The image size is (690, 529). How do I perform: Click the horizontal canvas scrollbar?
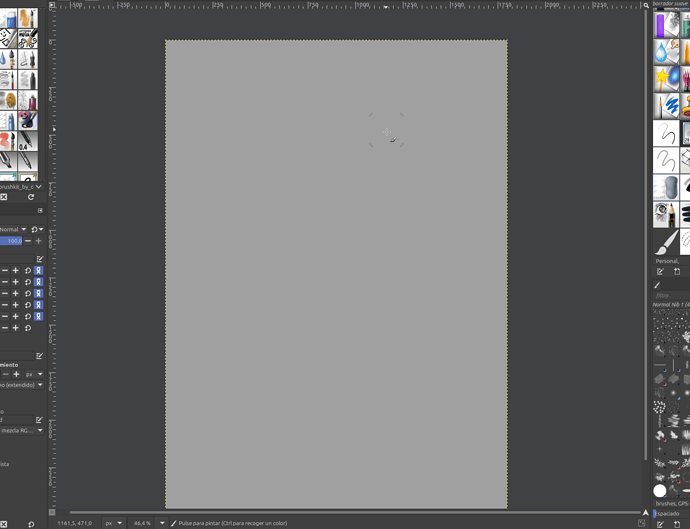(355, 512)
